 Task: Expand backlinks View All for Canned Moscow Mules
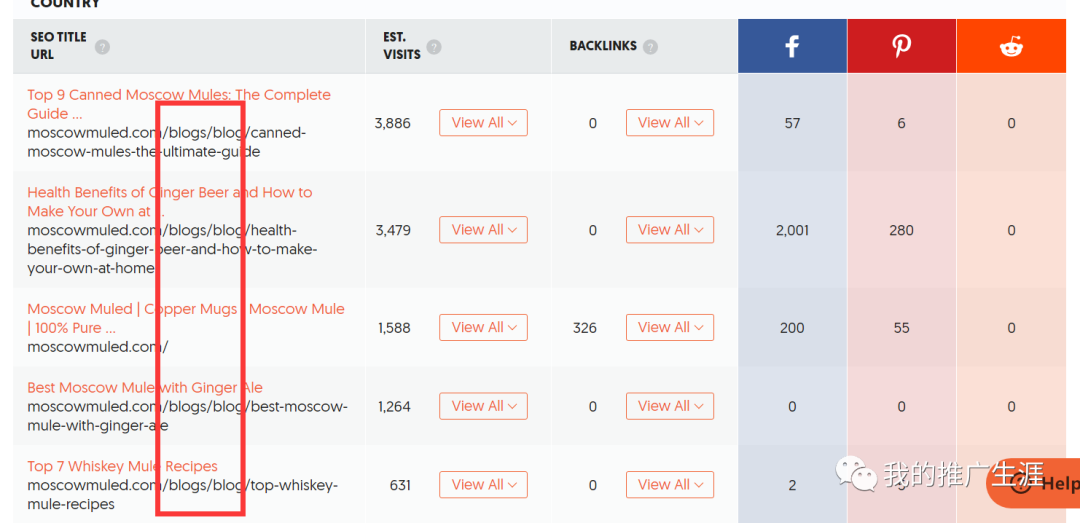point(669,123)
